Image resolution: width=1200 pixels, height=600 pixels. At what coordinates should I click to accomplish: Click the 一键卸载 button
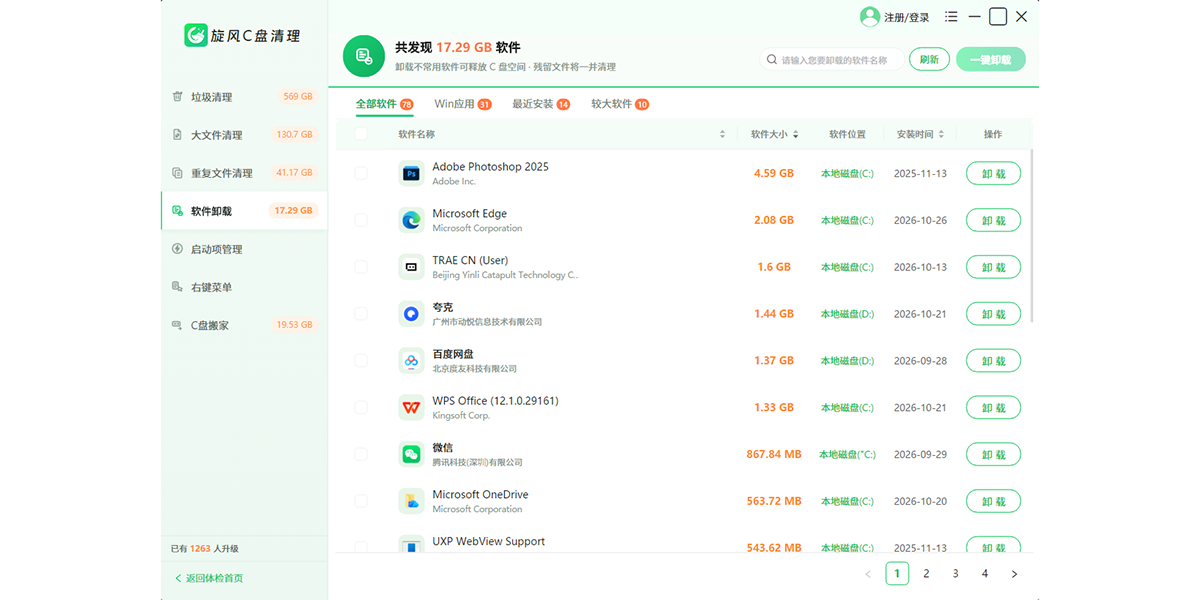(990, 60)
